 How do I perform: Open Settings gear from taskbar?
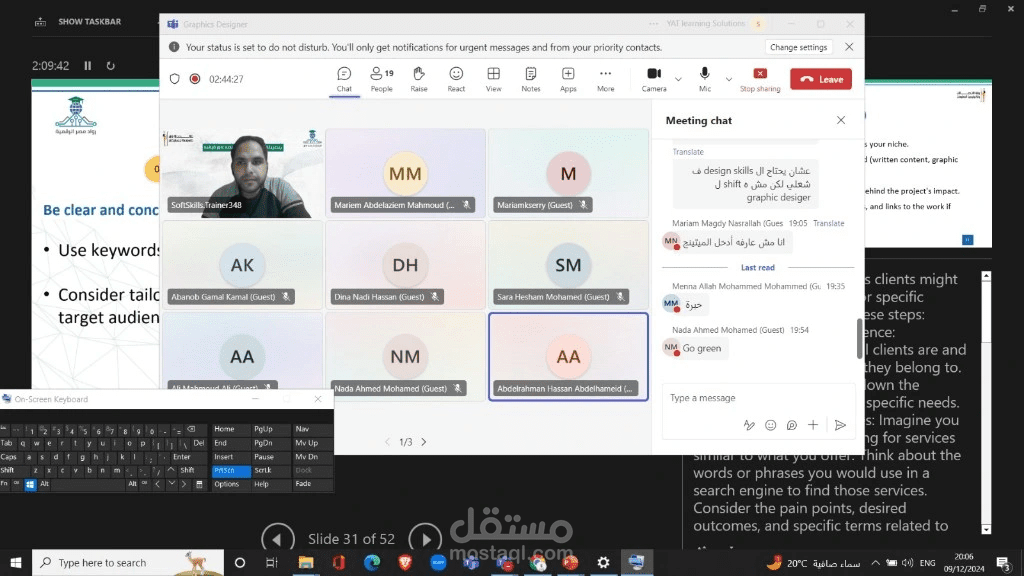click(x=603, y=562)
